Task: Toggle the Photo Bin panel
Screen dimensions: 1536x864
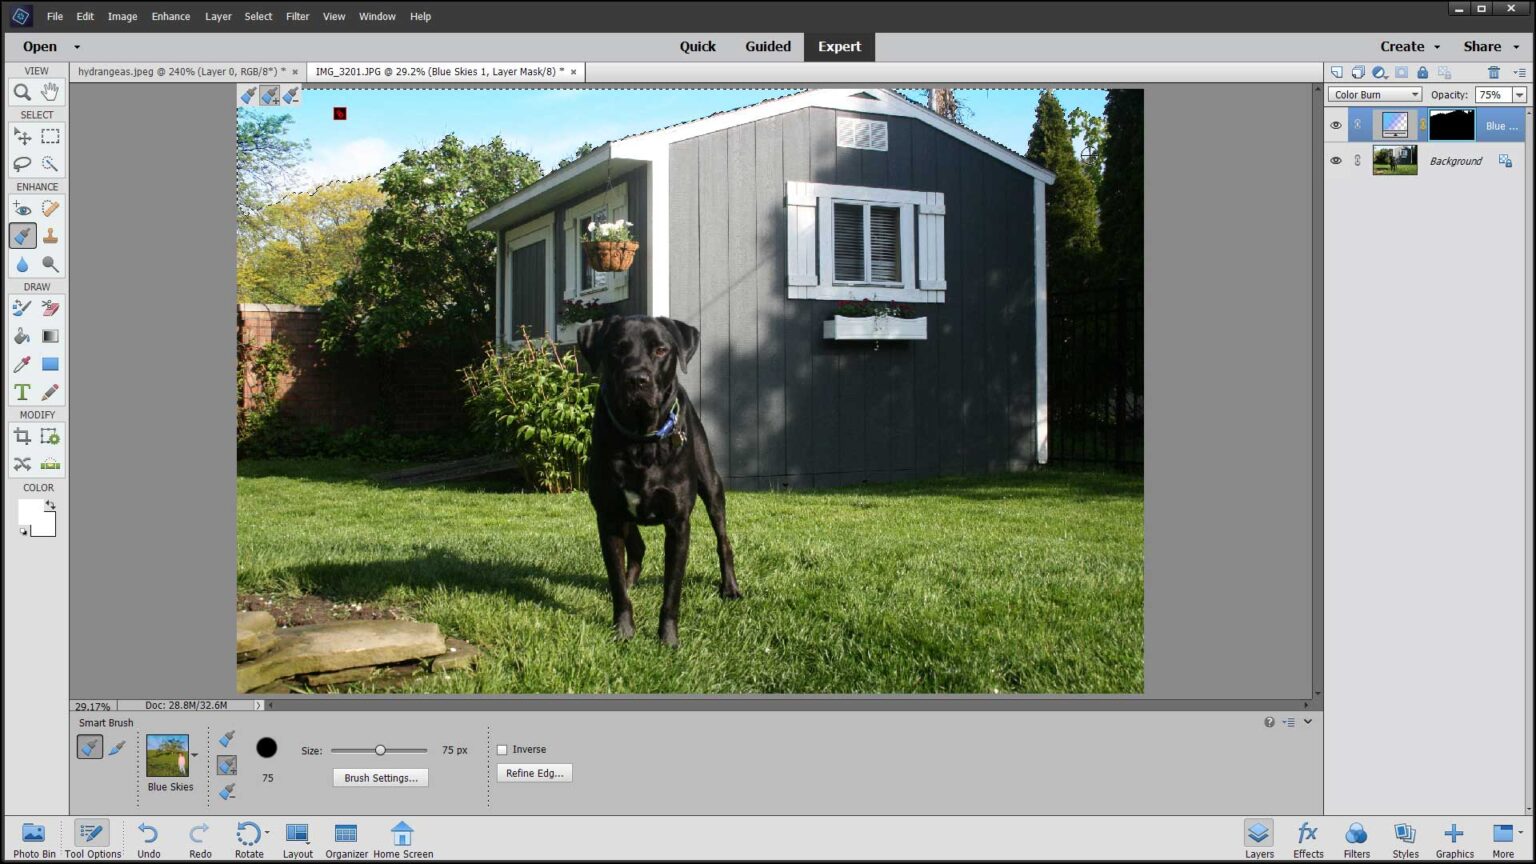Action: pos(34,840)
